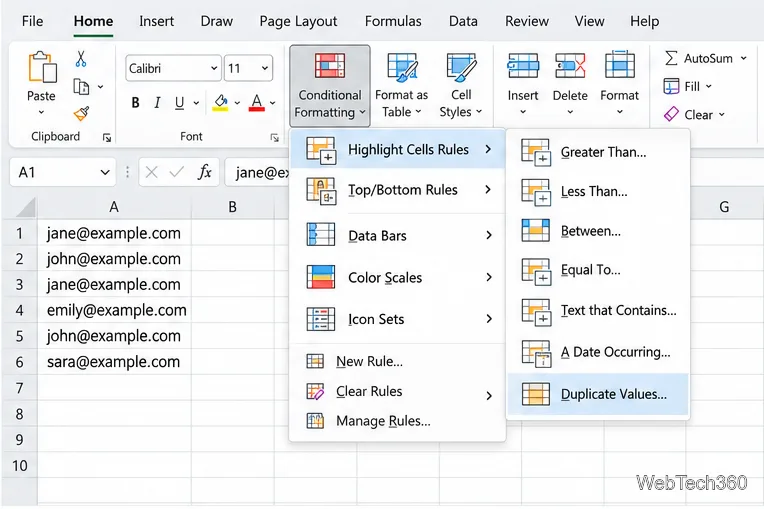Select Equal To... rule
The image size is (764, 509).
pos(598,270)
